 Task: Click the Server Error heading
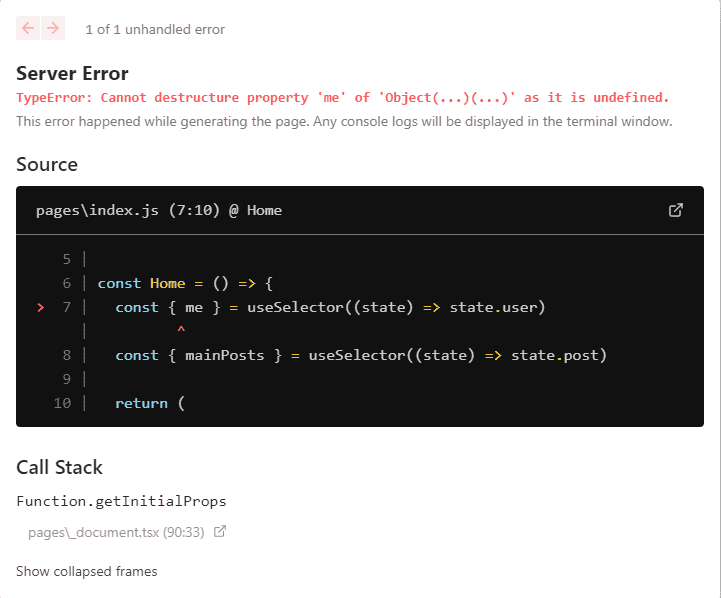click(72, 73)
